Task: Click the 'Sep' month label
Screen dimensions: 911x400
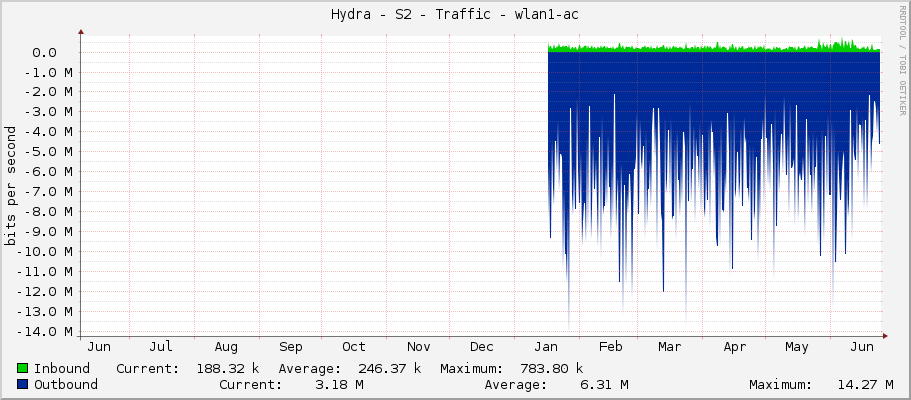Action: pos(290,347)
